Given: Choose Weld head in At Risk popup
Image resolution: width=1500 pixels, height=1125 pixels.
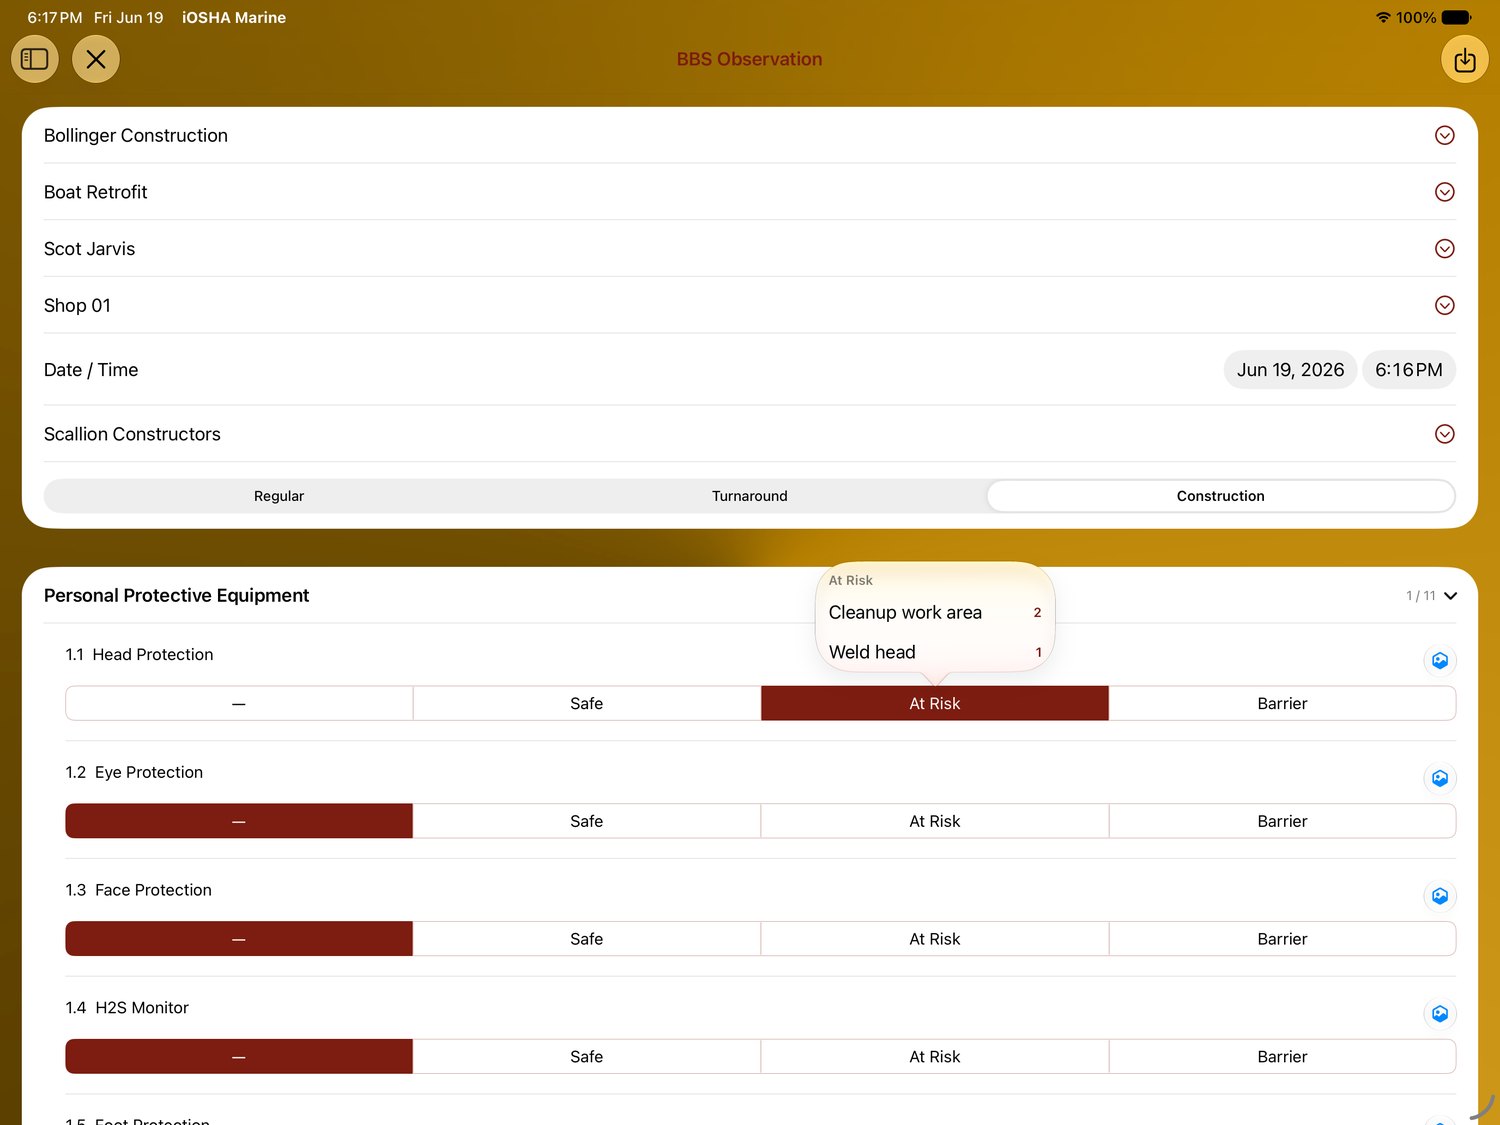Looking at the screenshot, I should pyautogui.click(x=935, y=652).
